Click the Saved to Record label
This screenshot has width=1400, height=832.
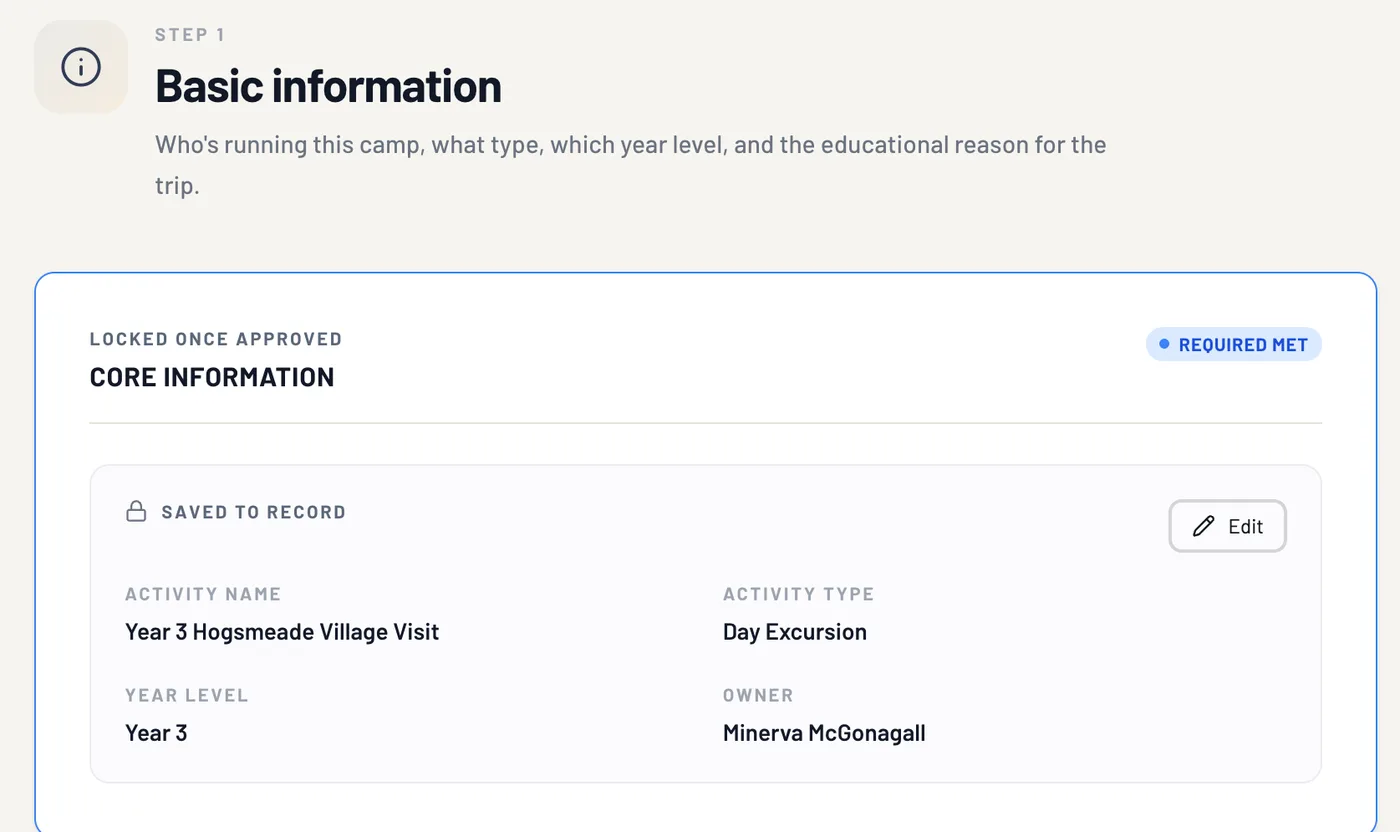pos(254,512)
